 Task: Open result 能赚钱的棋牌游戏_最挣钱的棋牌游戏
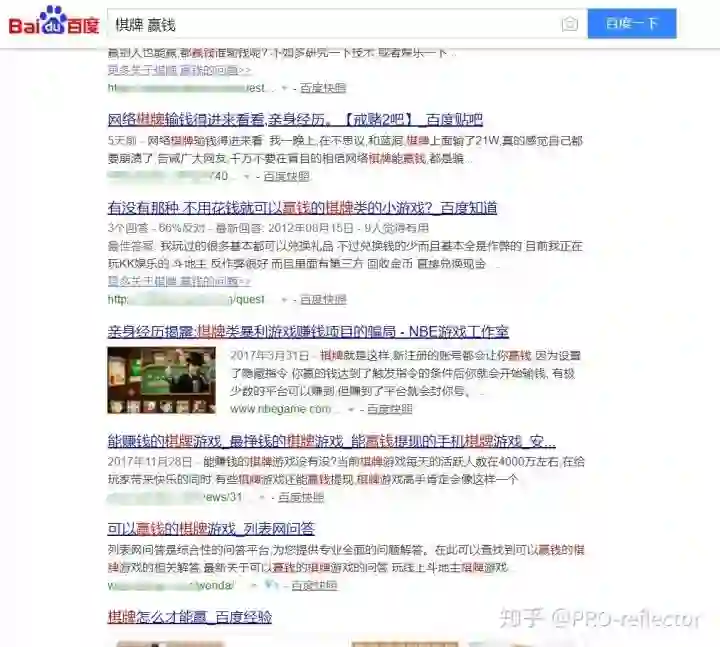332,441
